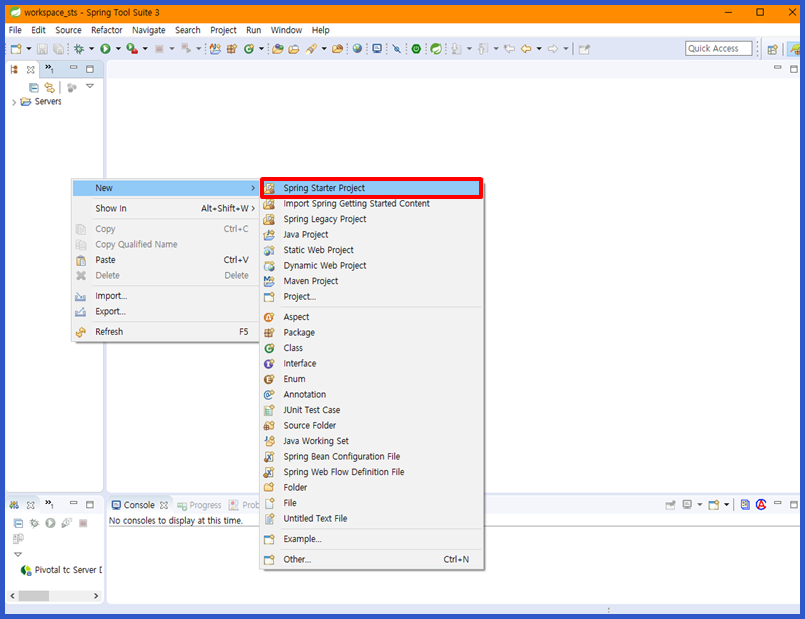
Task: Open the New wizard dropdown arrow
Action: [x=29, y=49]
